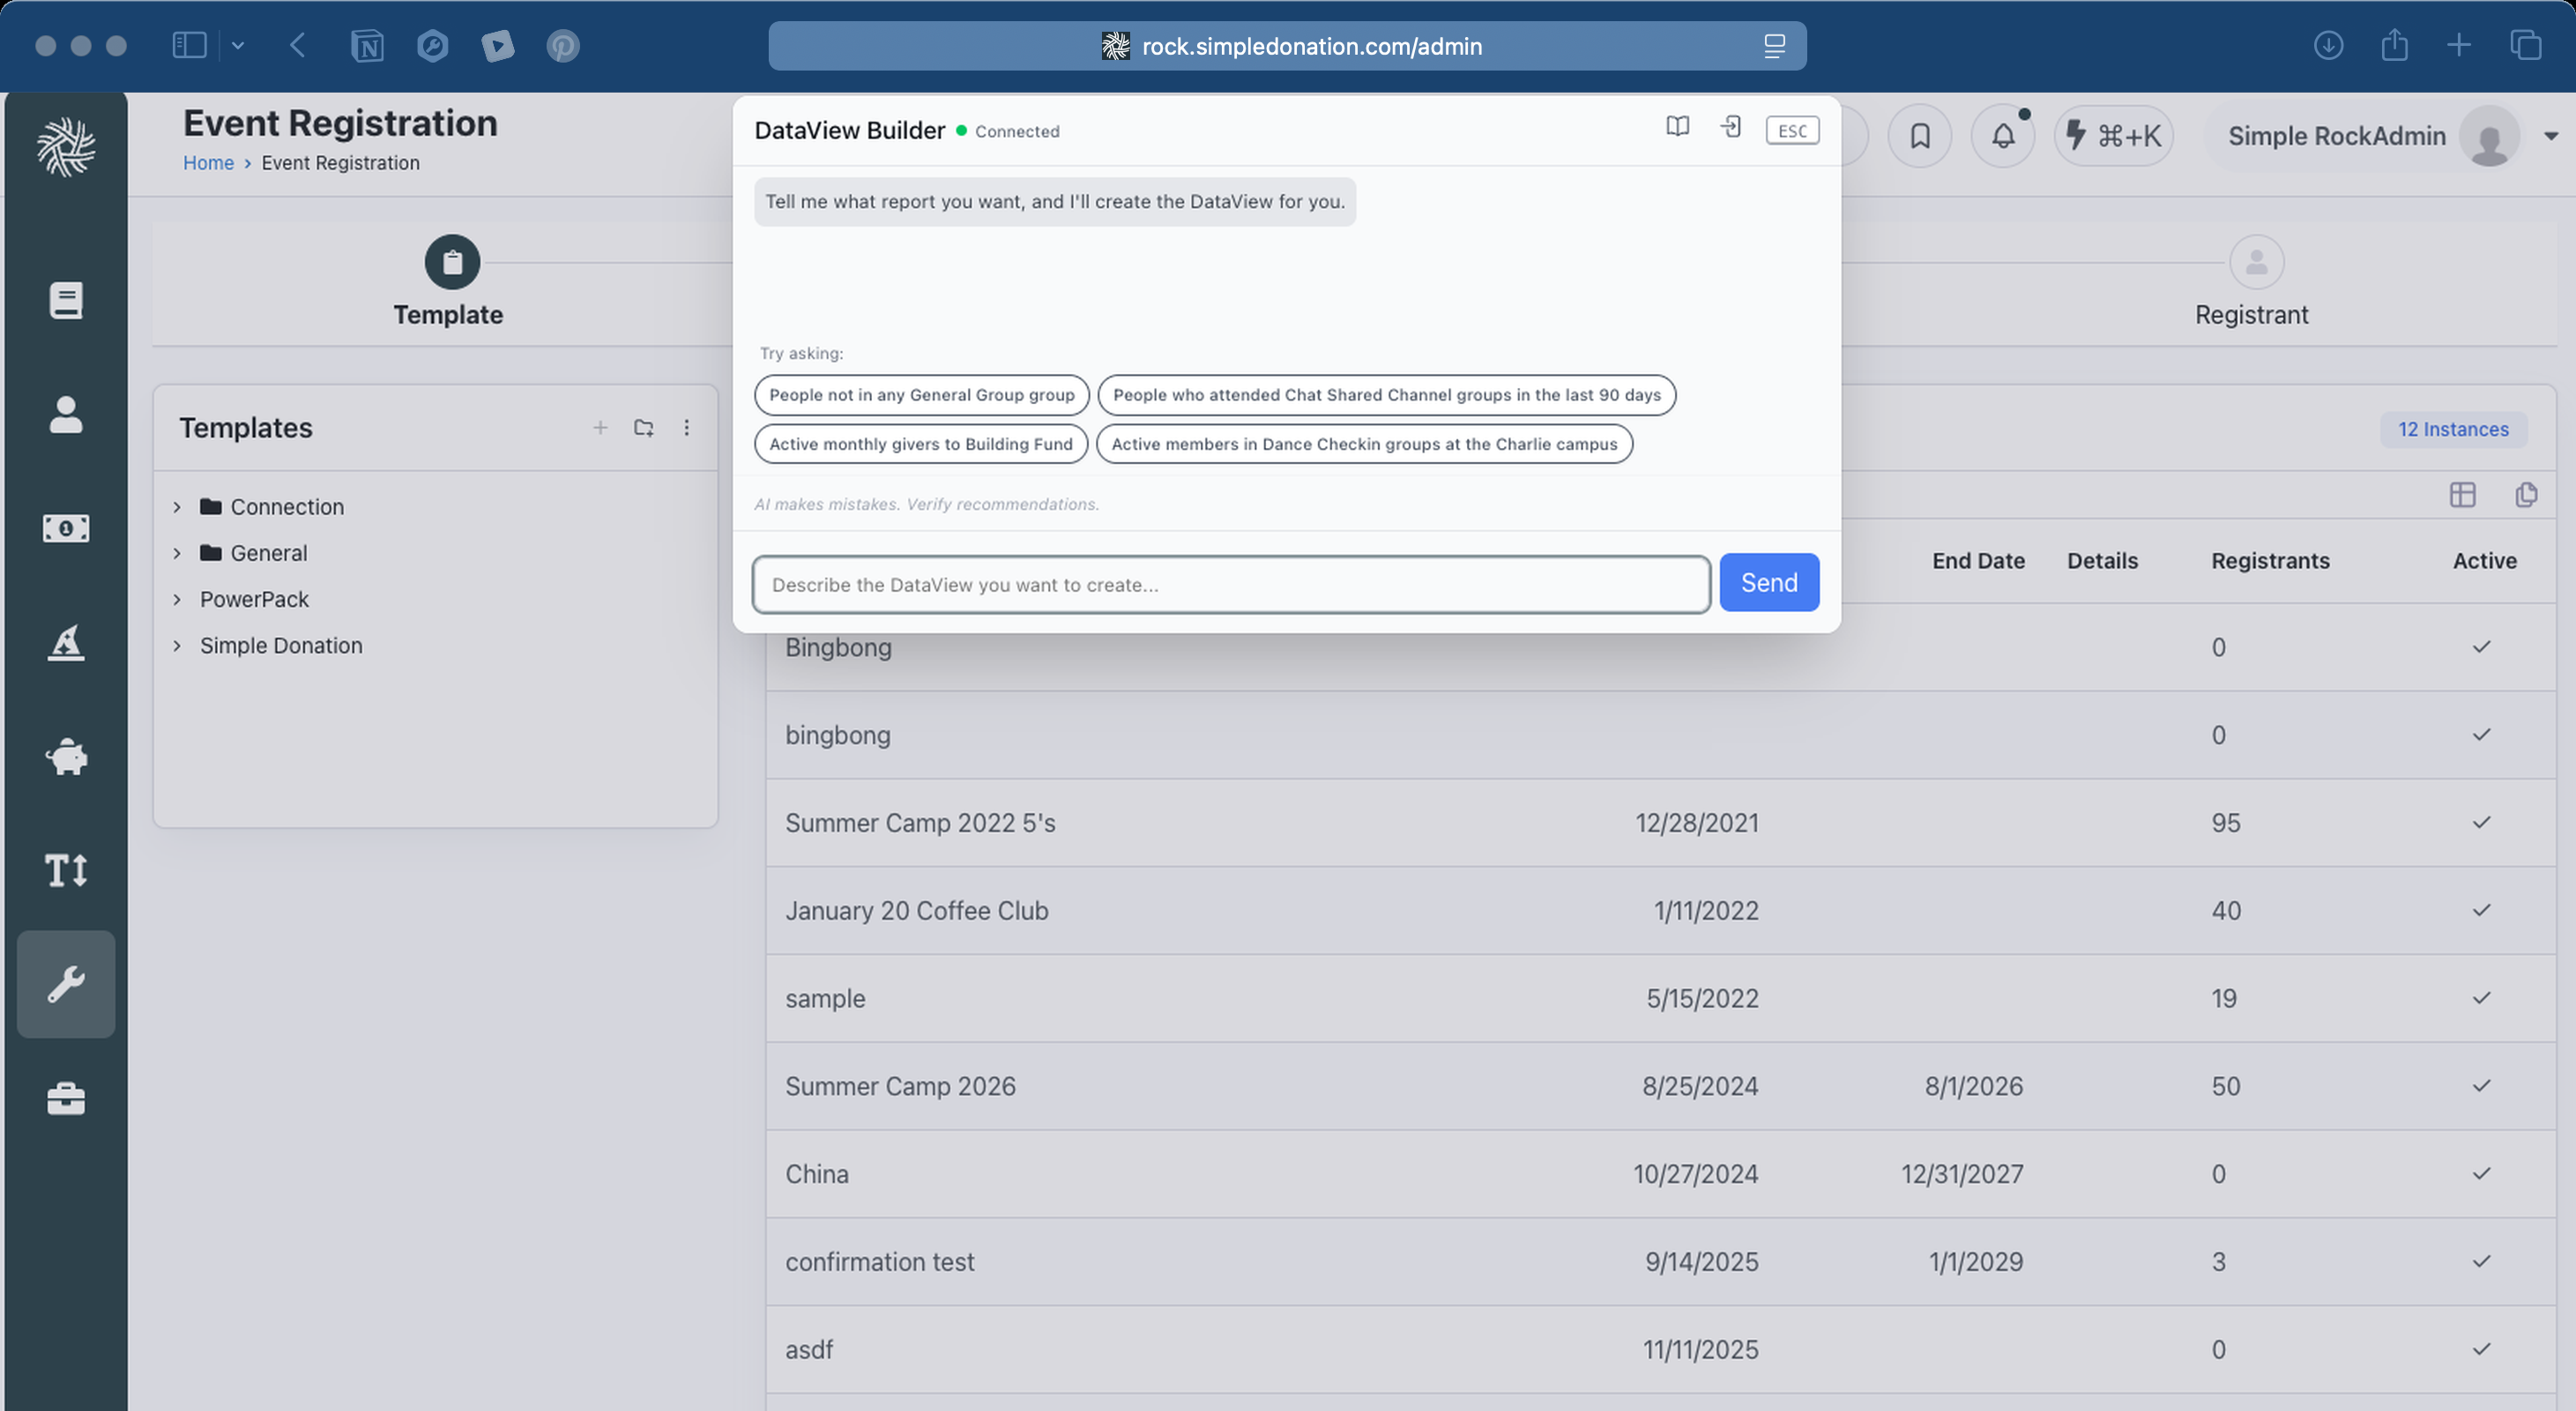This screenshot has height=1411, width=2576.
Task: Open the Templates three-dot options menu
Action: click(687, 428)
